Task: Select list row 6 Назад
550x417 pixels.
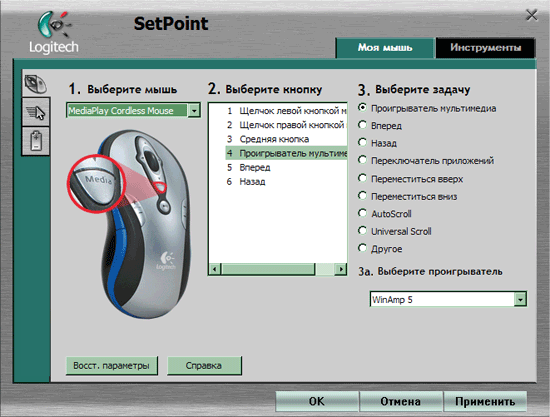Action: [286, 182]
